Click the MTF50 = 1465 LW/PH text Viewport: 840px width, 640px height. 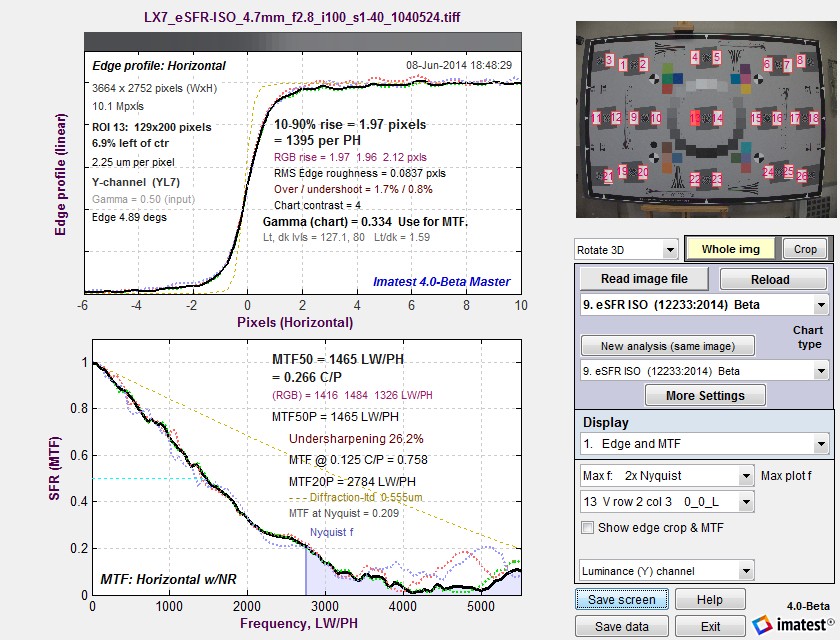338,359
